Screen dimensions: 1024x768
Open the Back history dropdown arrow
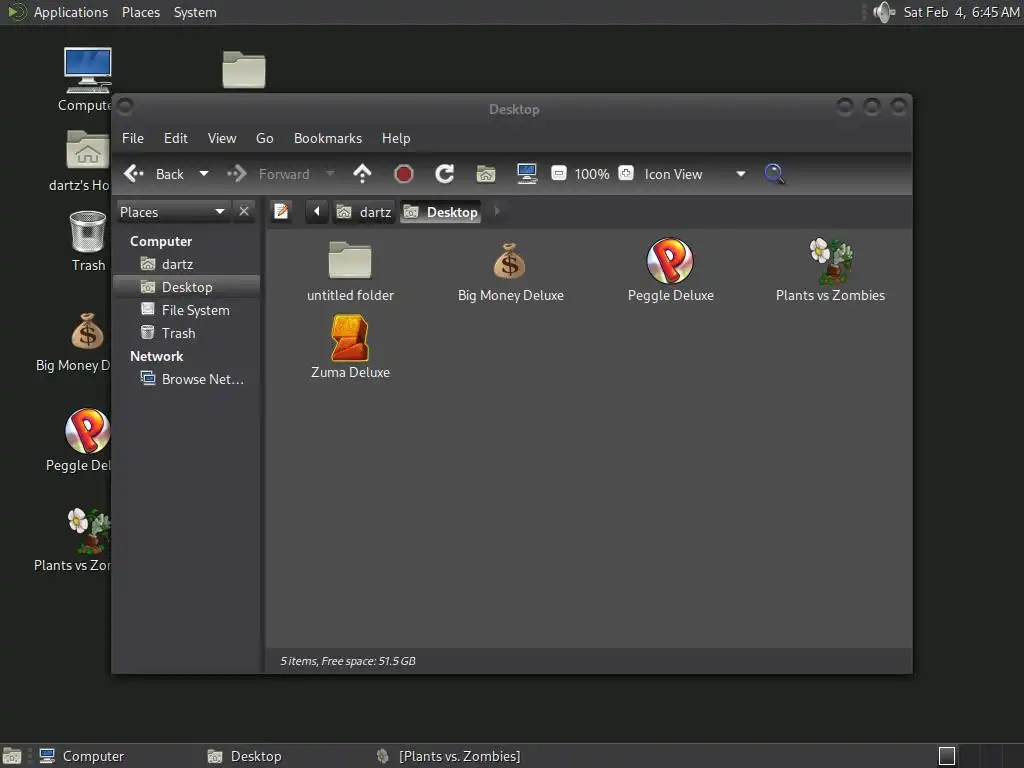click(x=204, y=174)
